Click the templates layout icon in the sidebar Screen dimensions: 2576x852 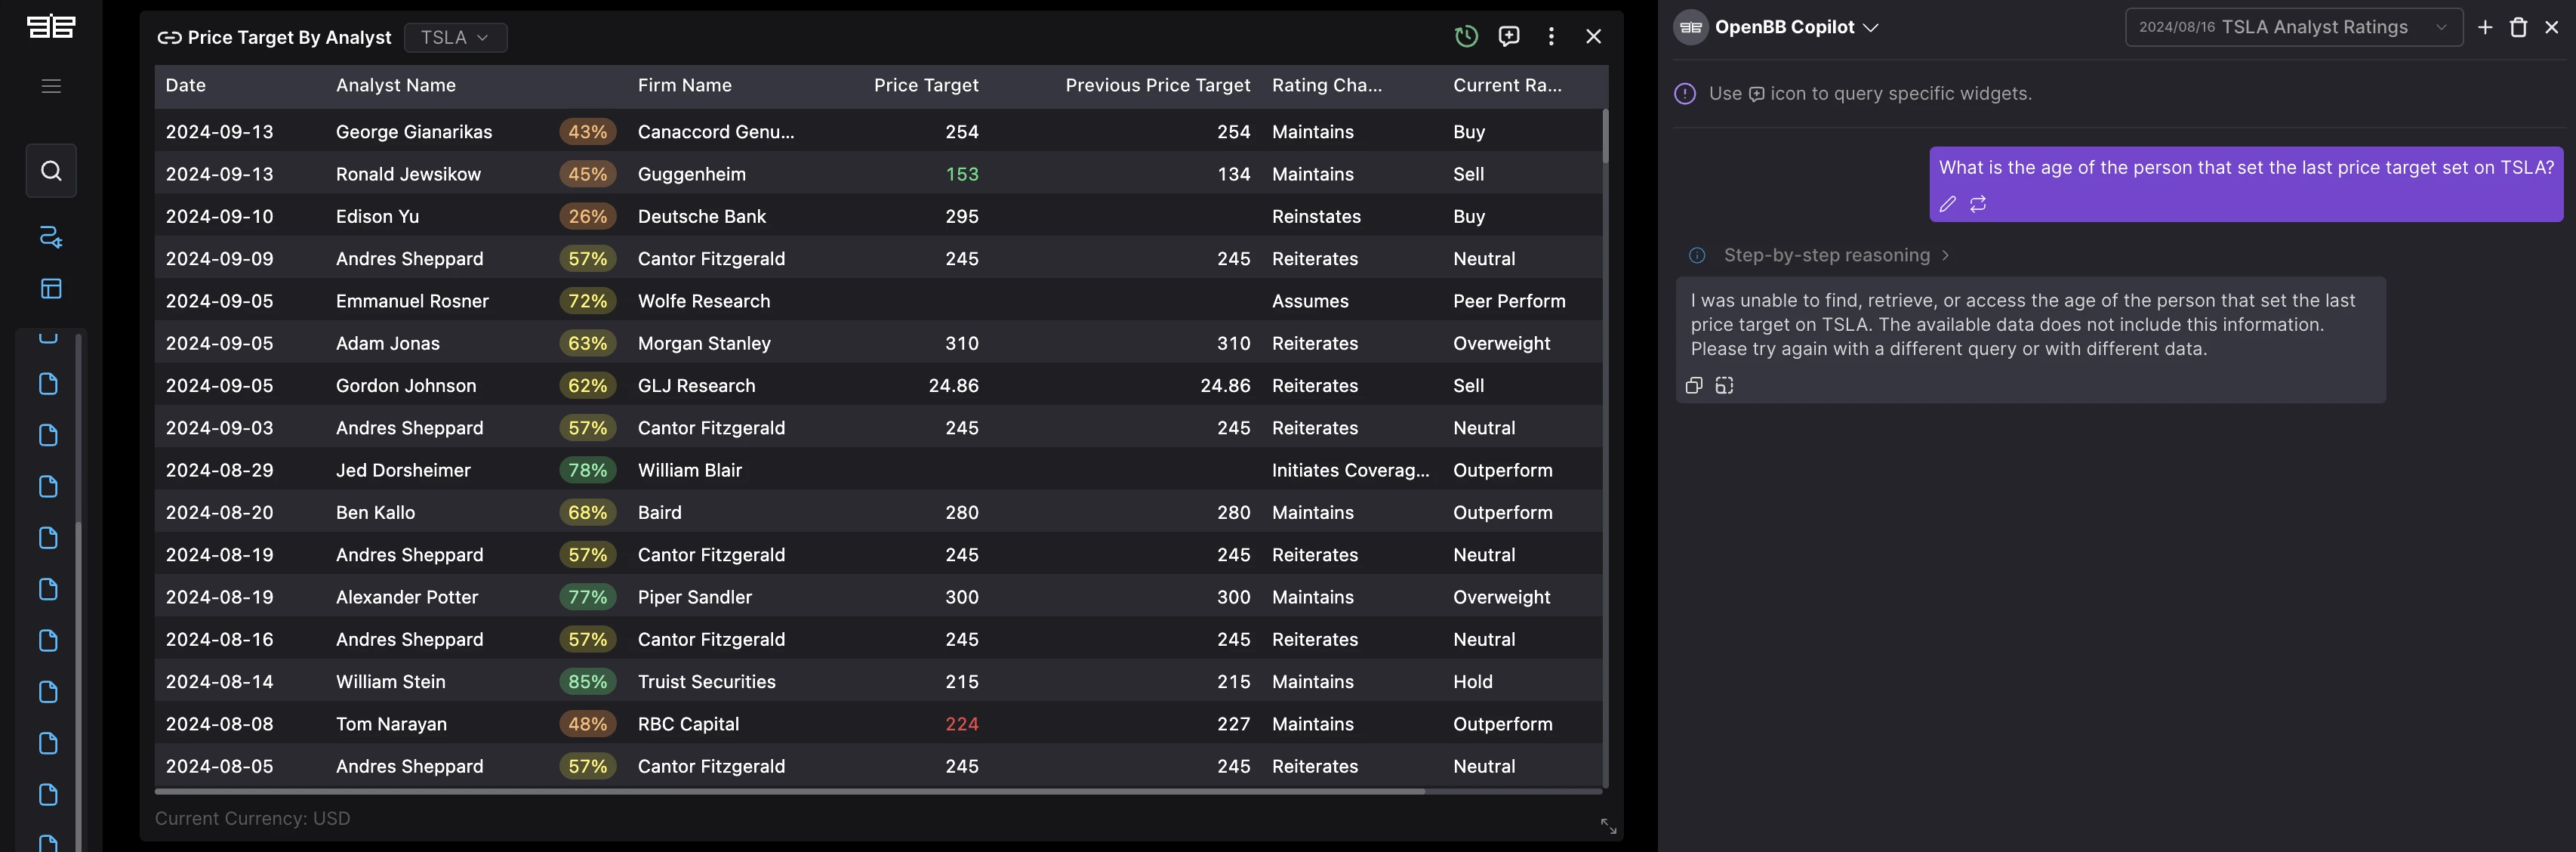click(x=51, y=289)
